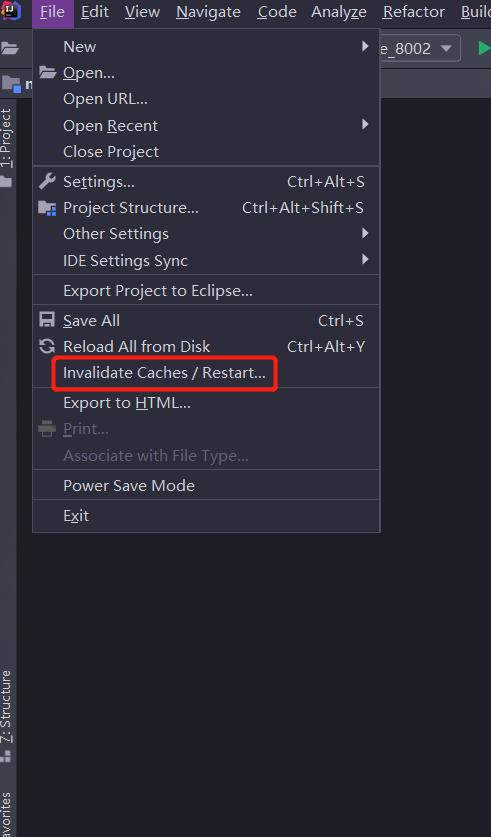Open Project Structure... dialog

[206, 208]
